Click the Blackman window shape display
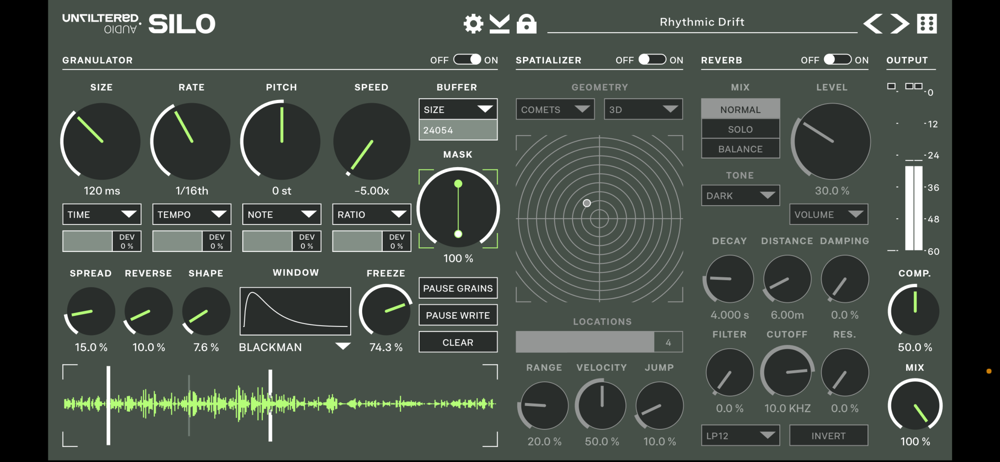 [295, 311]
